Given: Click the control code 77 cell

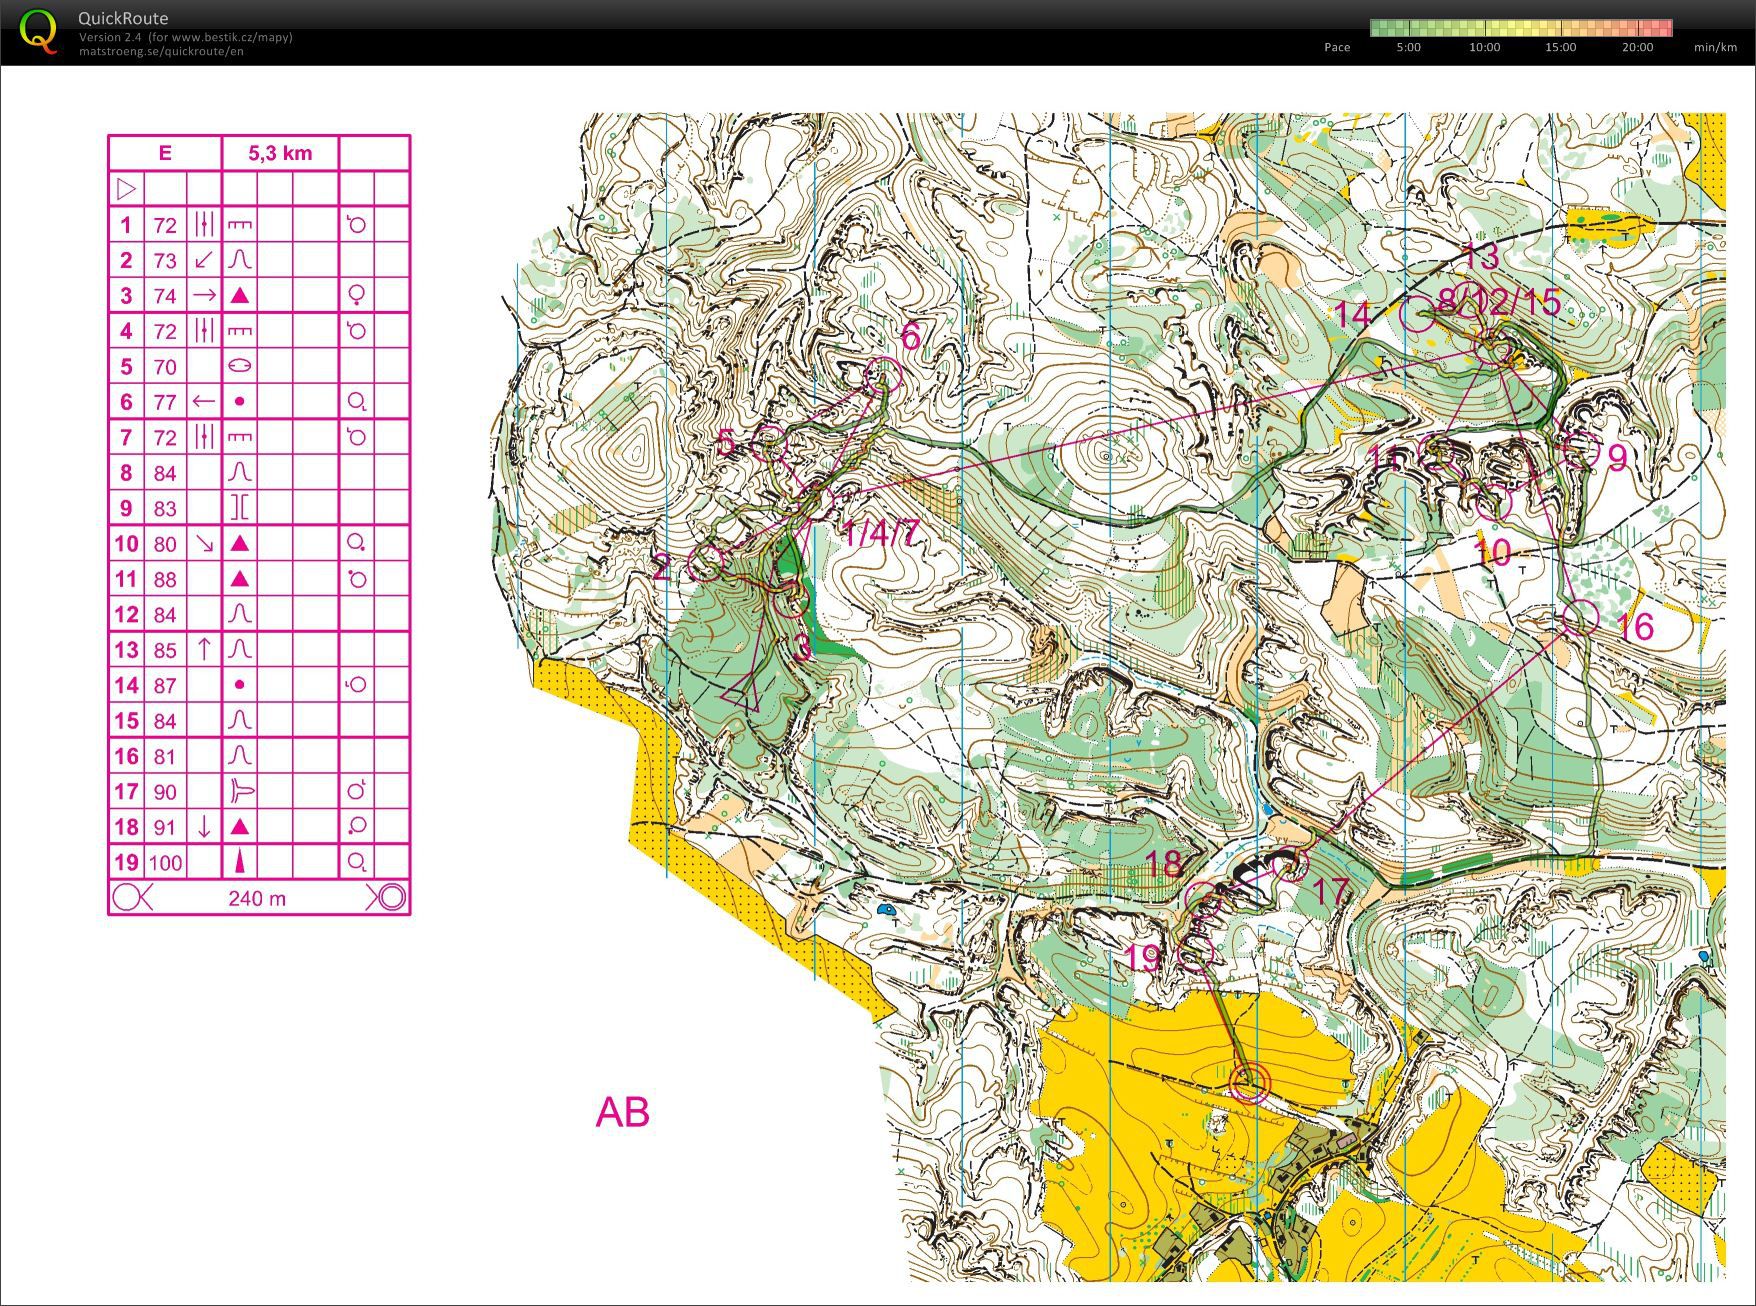Looking at the screenshot, I should (166, 402).
